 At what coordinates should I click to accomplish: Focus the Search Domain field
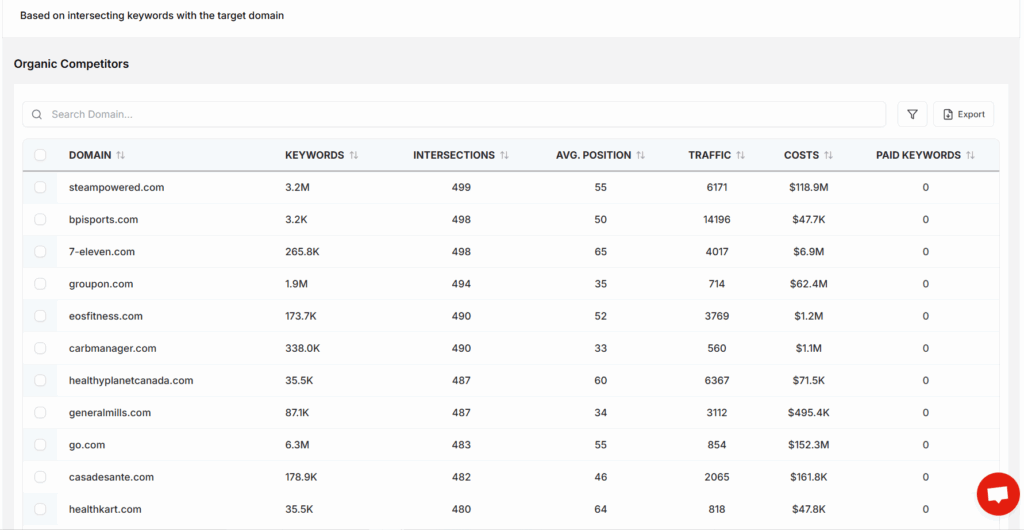pyautogui.click(x=454, y=114)
